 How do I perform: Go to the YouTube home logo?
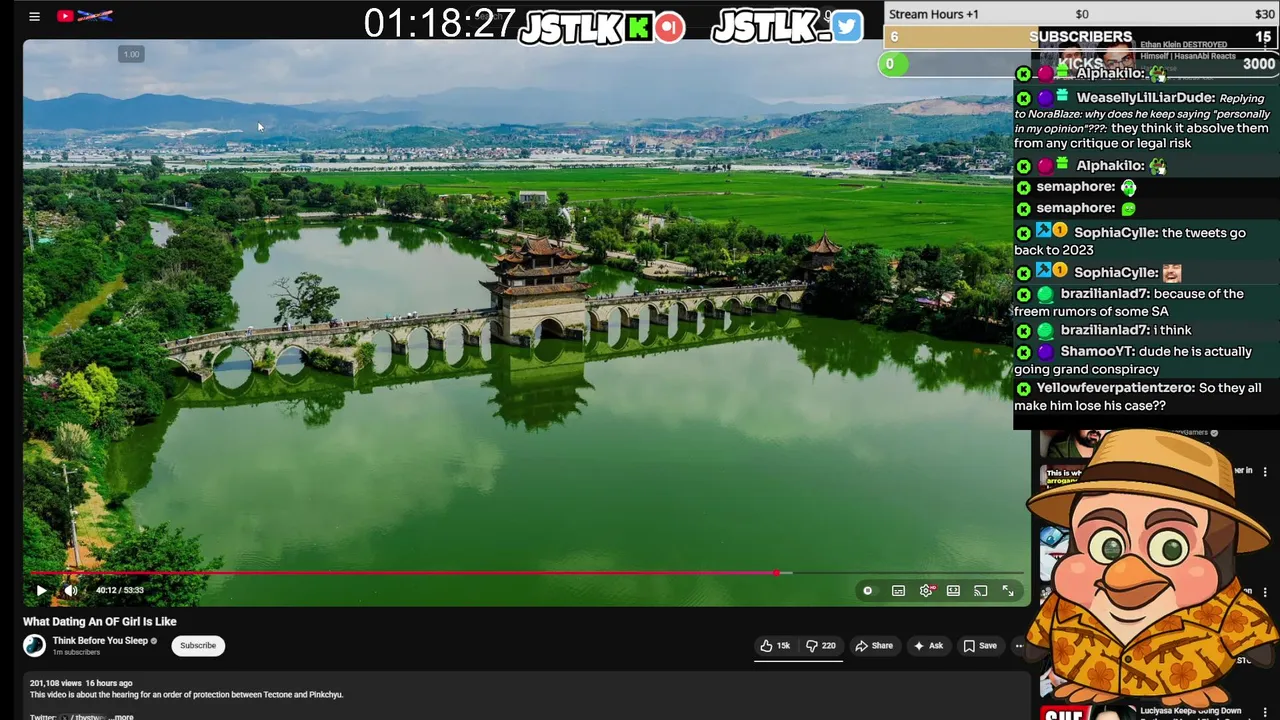coord(84,16)
